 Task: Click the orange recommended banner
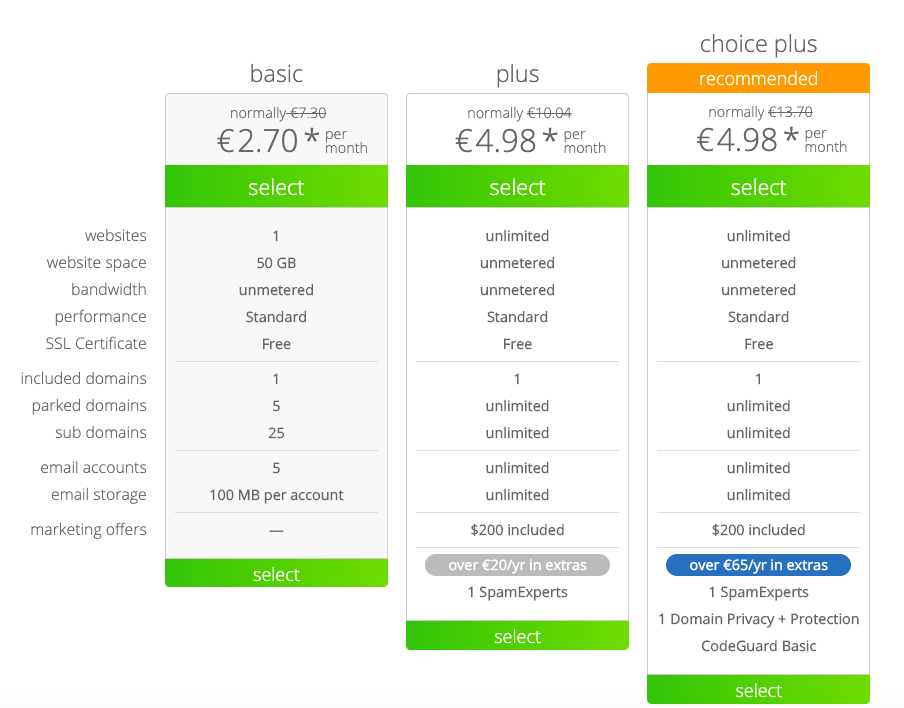click(758, 78)
